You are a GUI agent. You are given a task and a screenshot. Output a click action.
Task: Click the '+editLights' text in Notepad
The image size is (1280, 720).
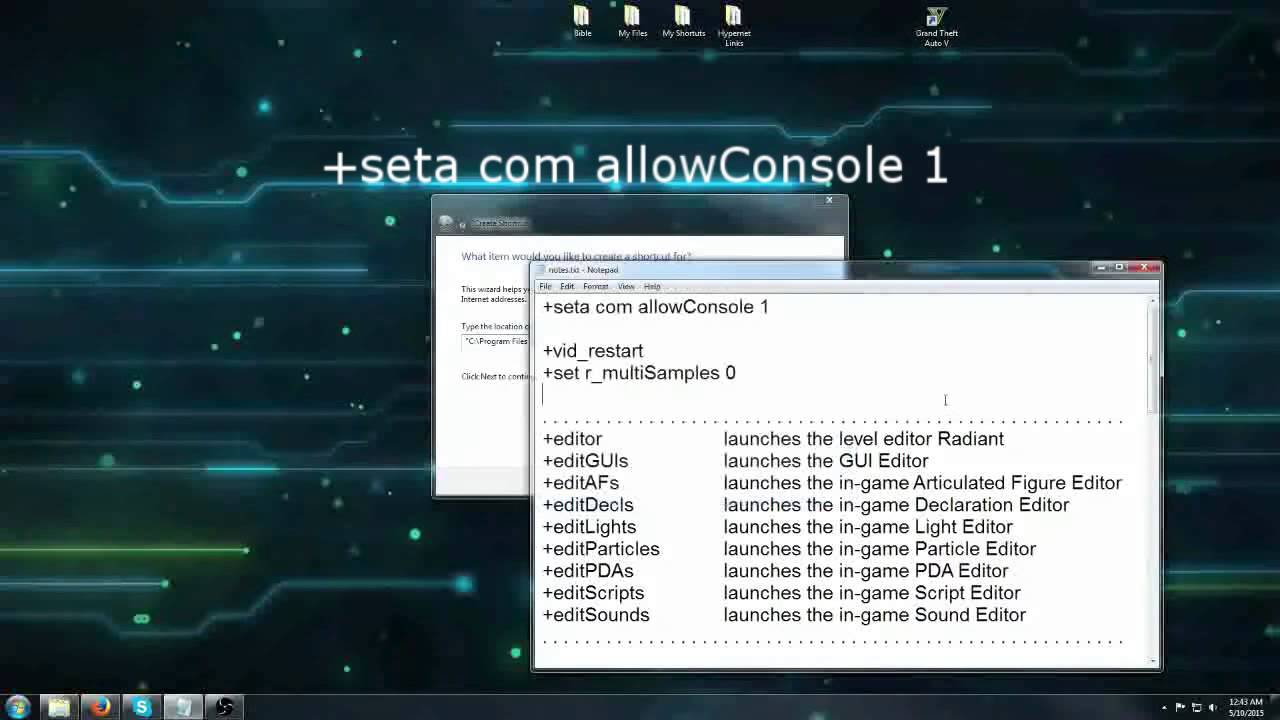pyautogui.click(x=589, y=527)
